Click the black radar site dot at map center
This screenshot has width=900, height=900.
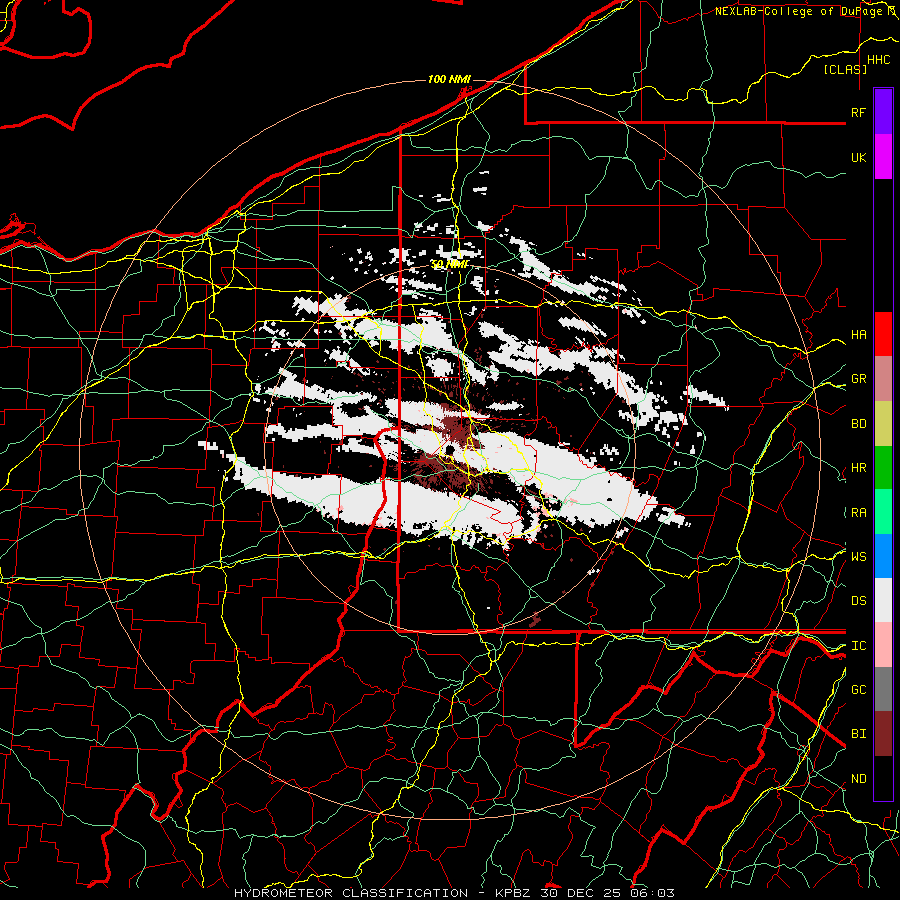click(x=451, y=450)
